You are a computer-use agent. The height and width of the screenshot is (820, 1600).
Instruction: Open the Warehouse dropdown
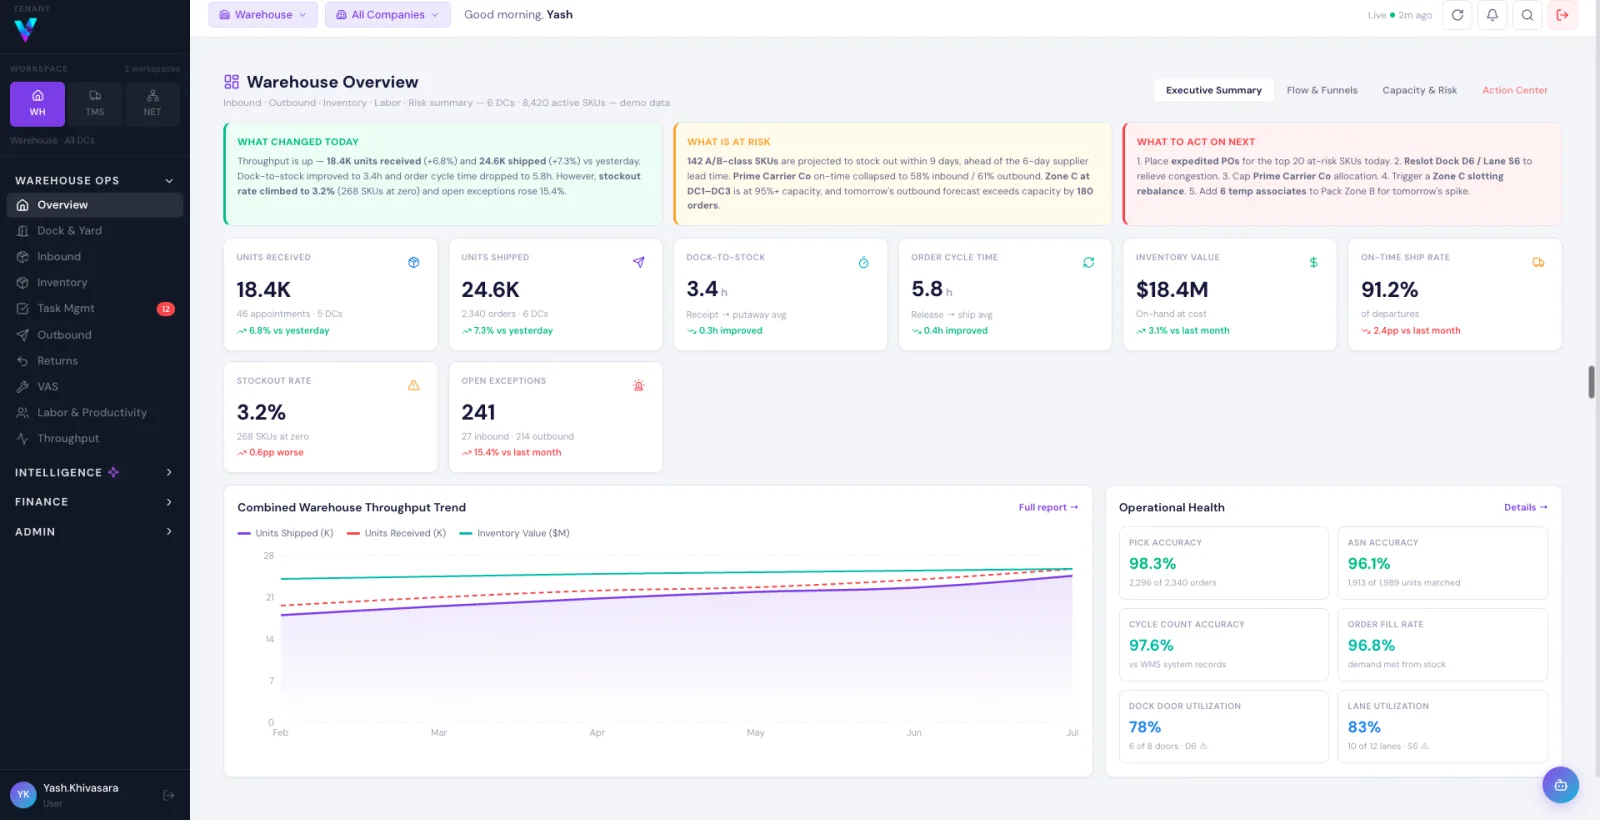(x=263, y=15)
